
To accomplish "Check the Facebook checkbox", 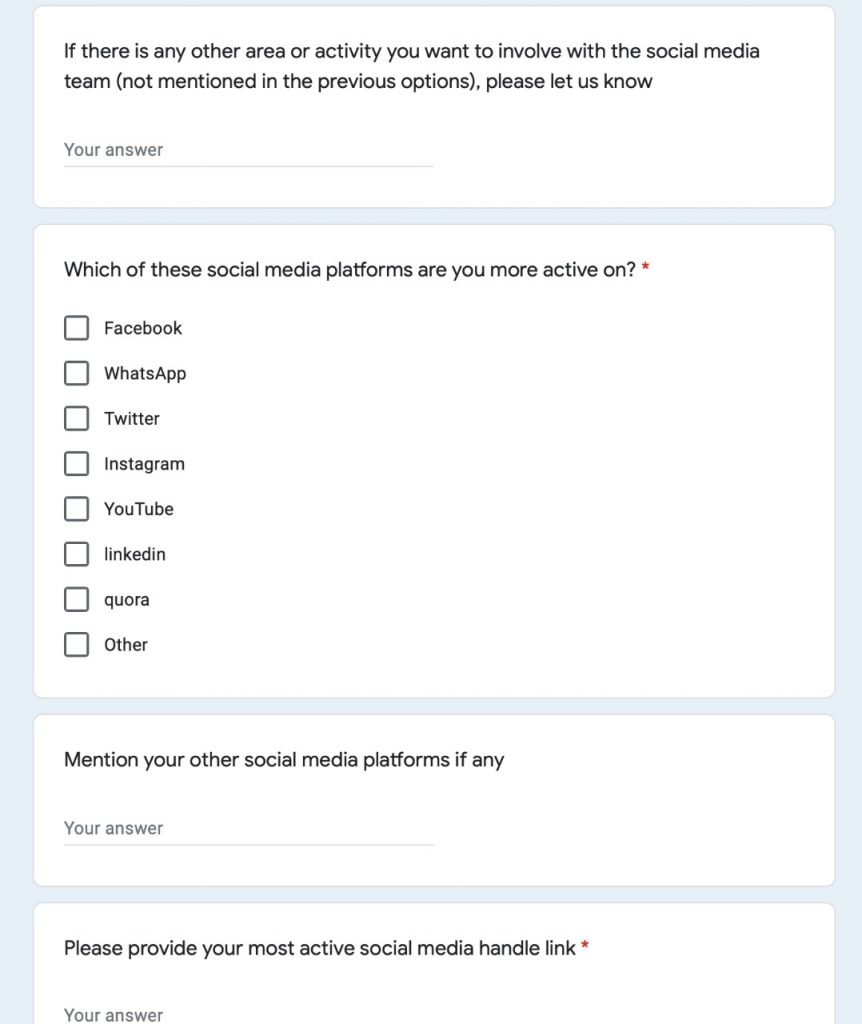I will point(77,328).
